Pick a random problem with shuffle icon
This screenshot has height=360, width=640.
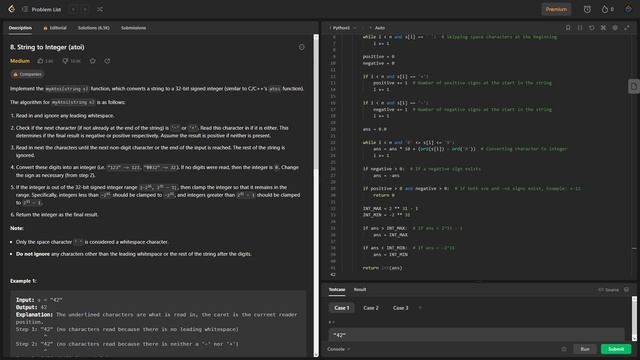[x=100, y=9]
